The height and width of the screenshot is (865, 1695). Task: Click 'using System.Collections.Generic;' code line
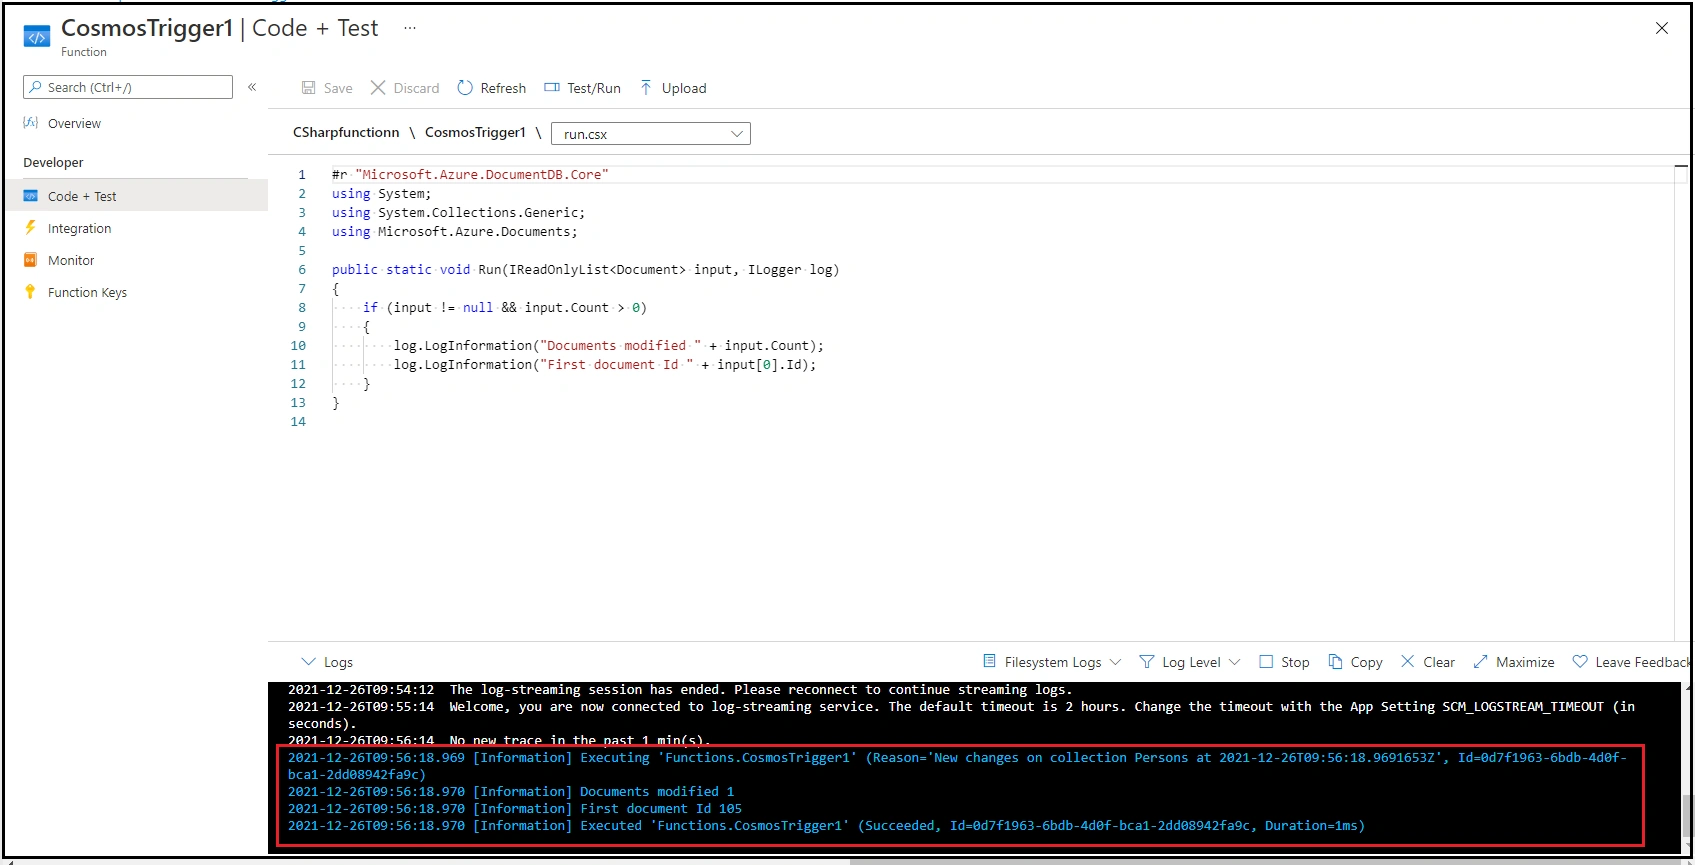coord(458,212)
